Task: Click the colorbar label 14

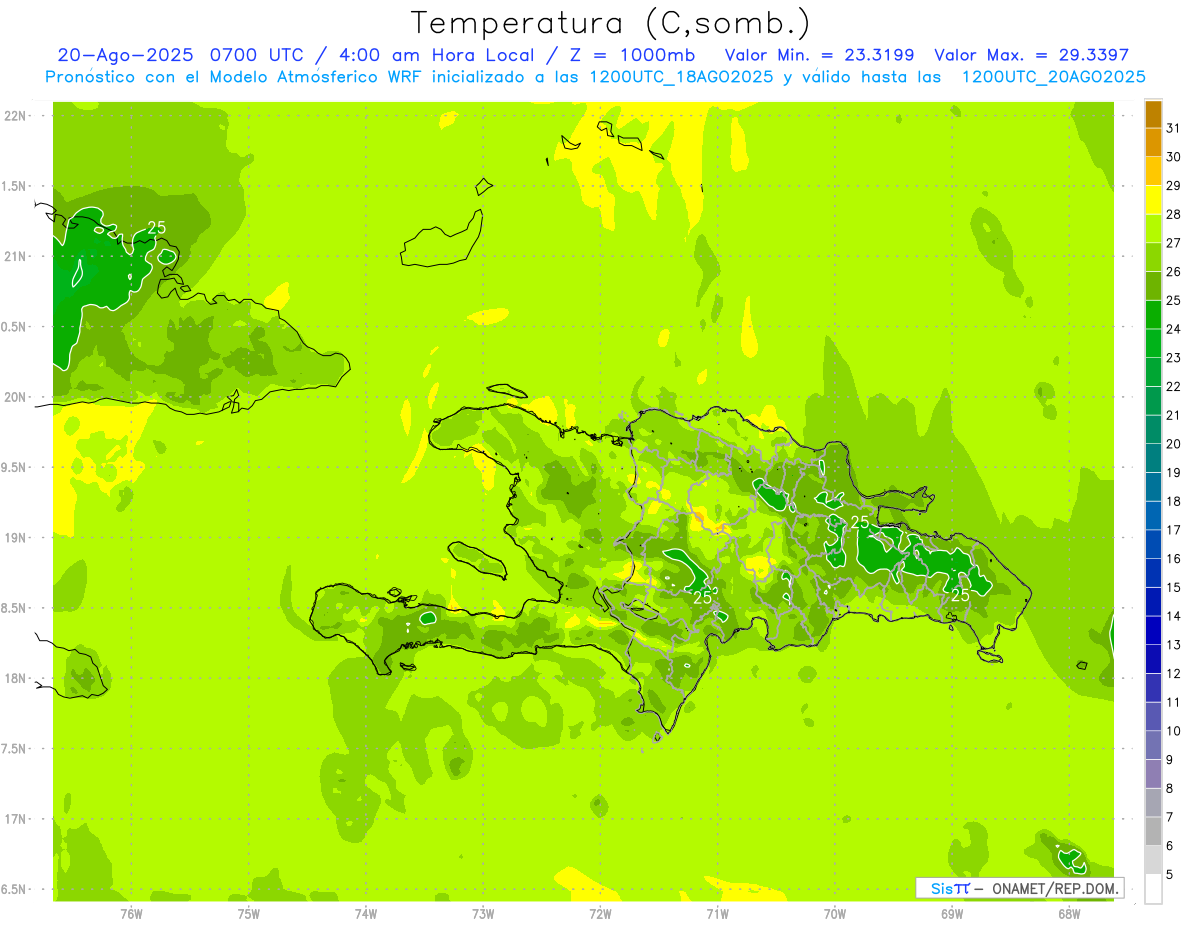Action: point(1174,615)
